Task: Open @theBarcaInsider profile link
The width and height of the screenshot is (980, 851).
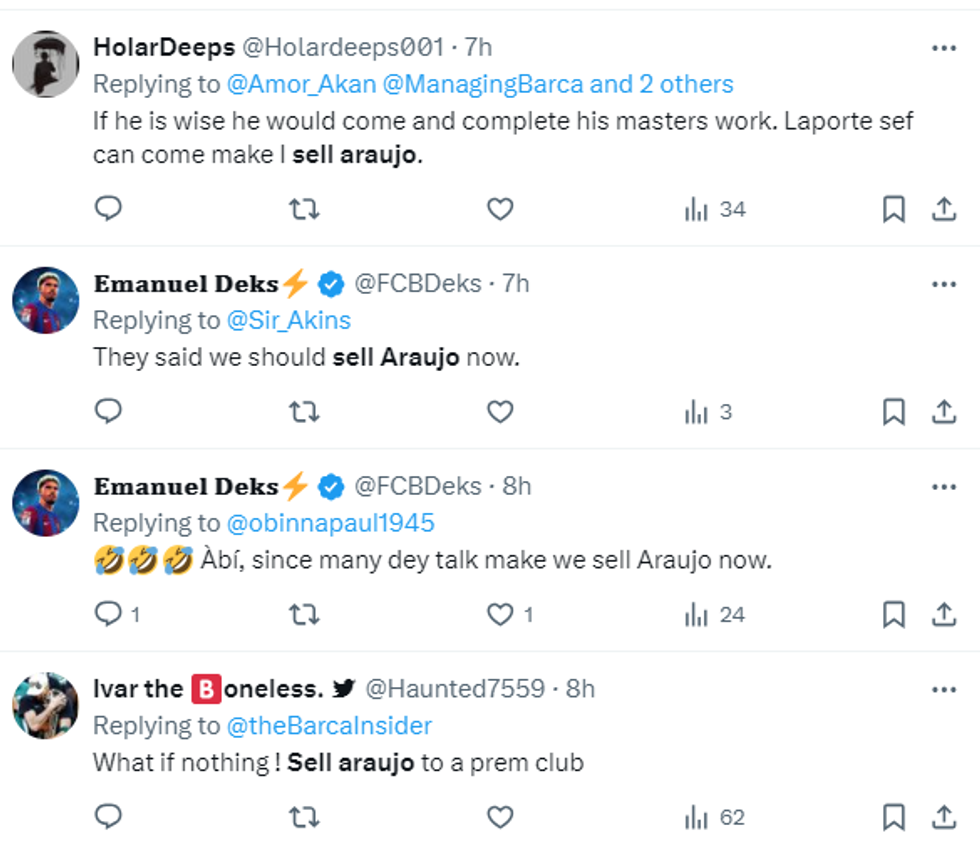Action: coord(329,725)
